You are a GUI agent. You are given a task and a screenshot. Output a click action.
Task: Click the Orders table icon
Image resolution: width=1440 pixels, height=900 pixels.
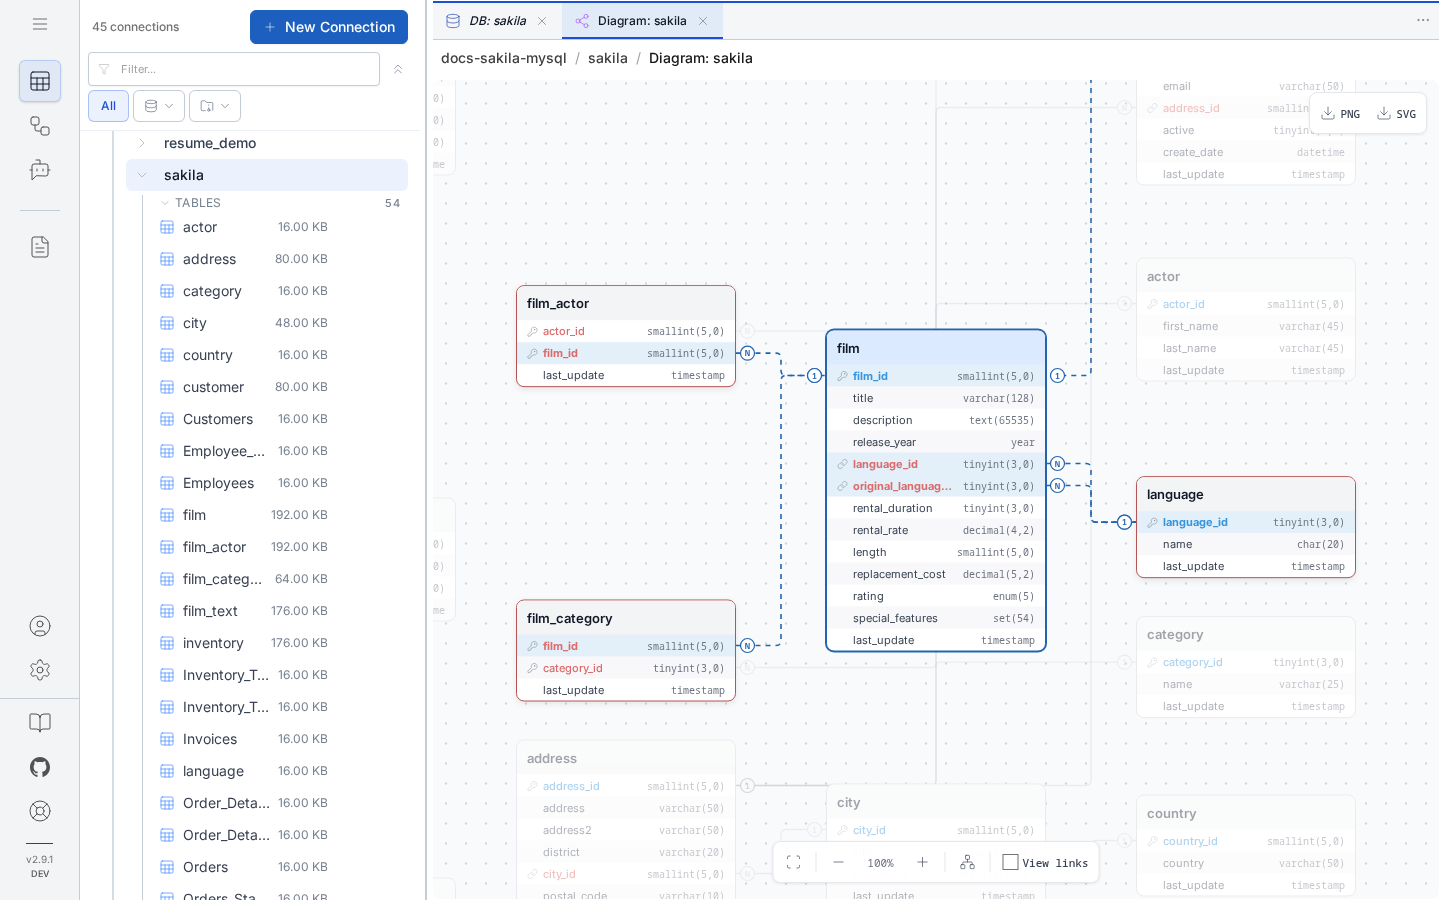tap(168, 867)
